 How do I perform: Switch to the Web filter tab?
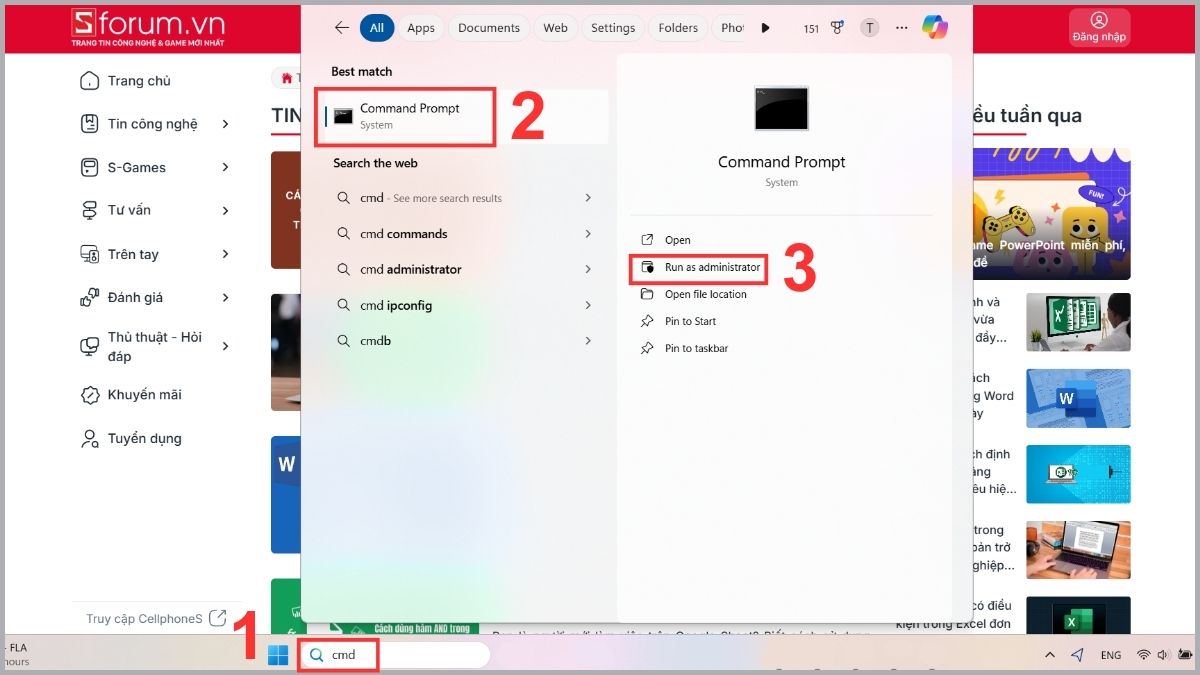point(556,28)
